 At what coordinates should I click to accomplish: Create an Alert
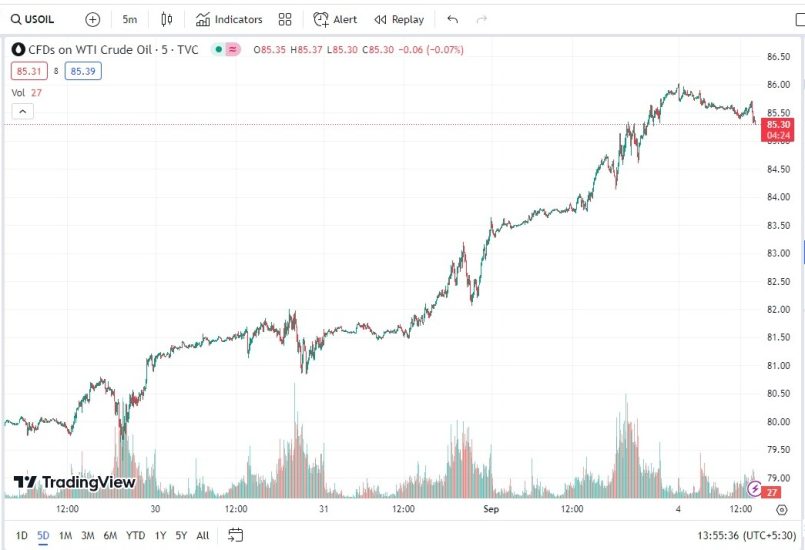pyautogui.click(x=335, y=19)
